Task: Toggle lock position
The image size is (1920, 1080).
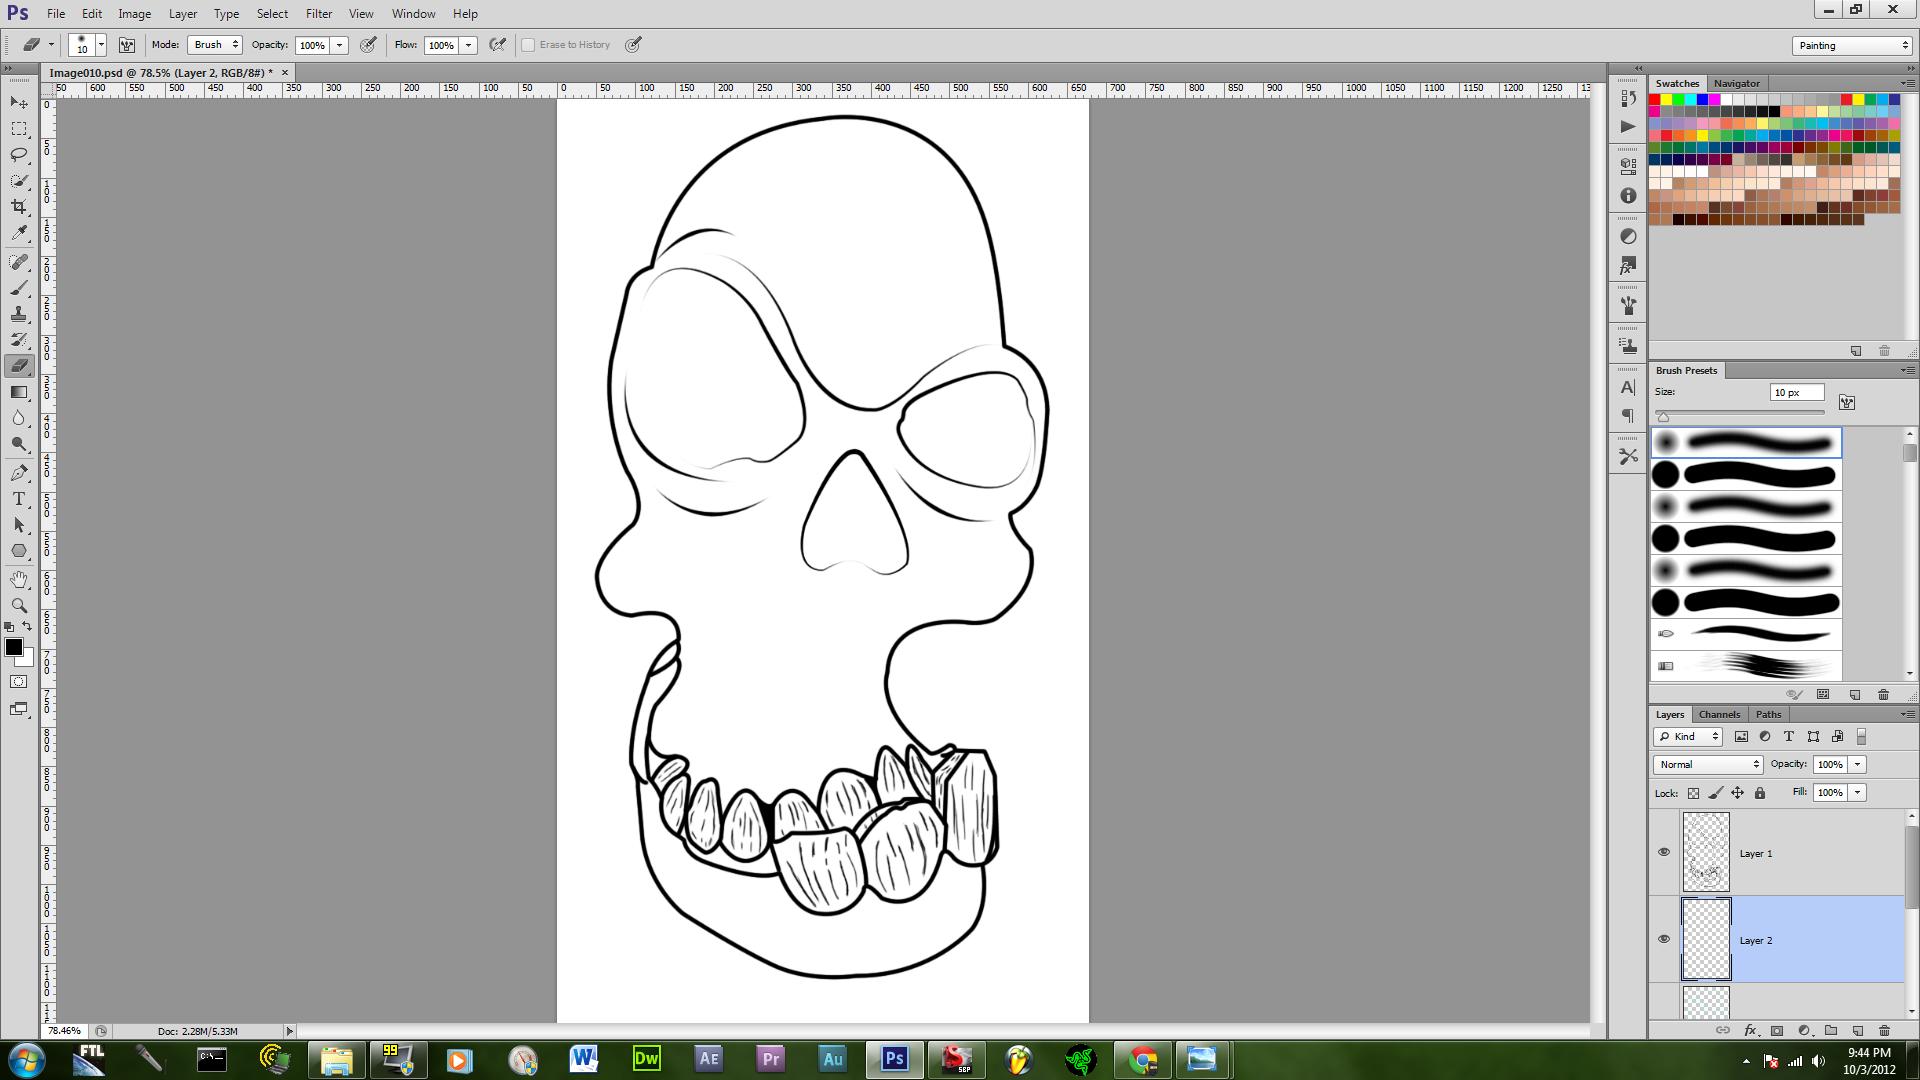Action: pos(1738,793)
